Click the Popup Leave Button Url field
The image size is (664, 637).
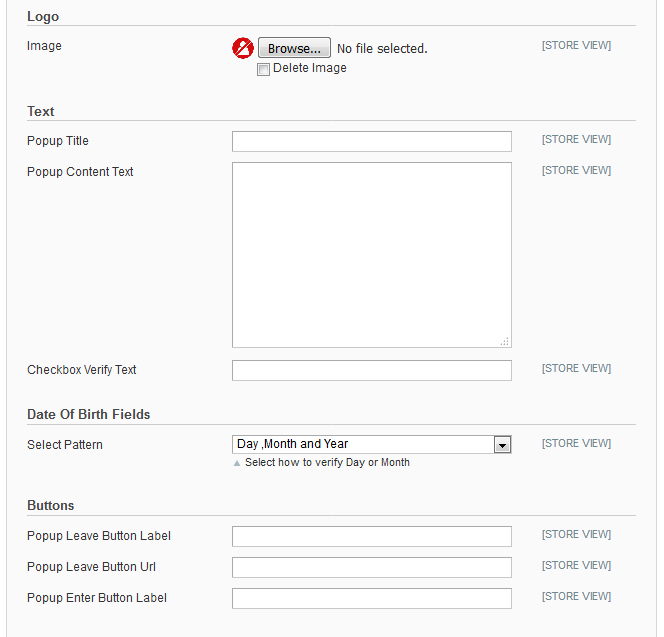pos(371,568)
